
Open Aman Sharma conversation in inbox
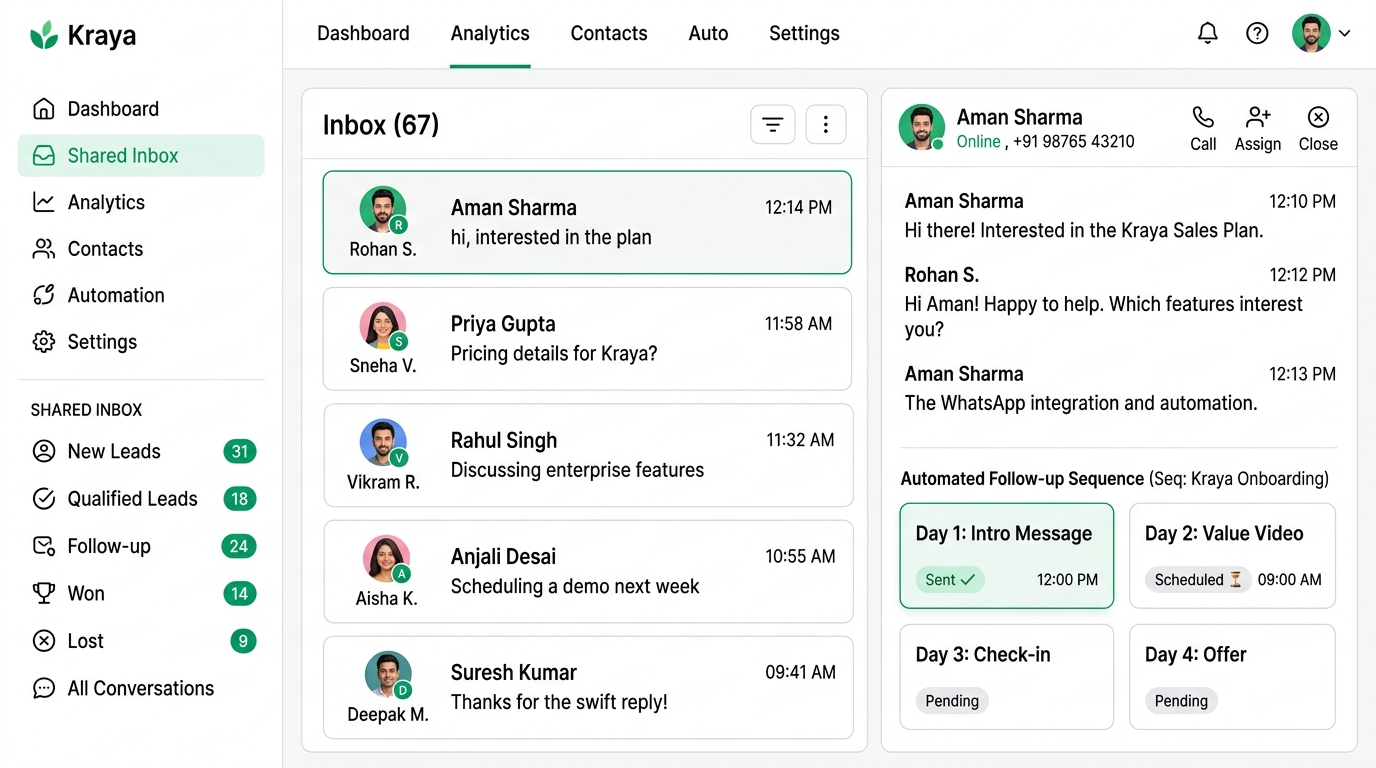click(x=587, y=222)
